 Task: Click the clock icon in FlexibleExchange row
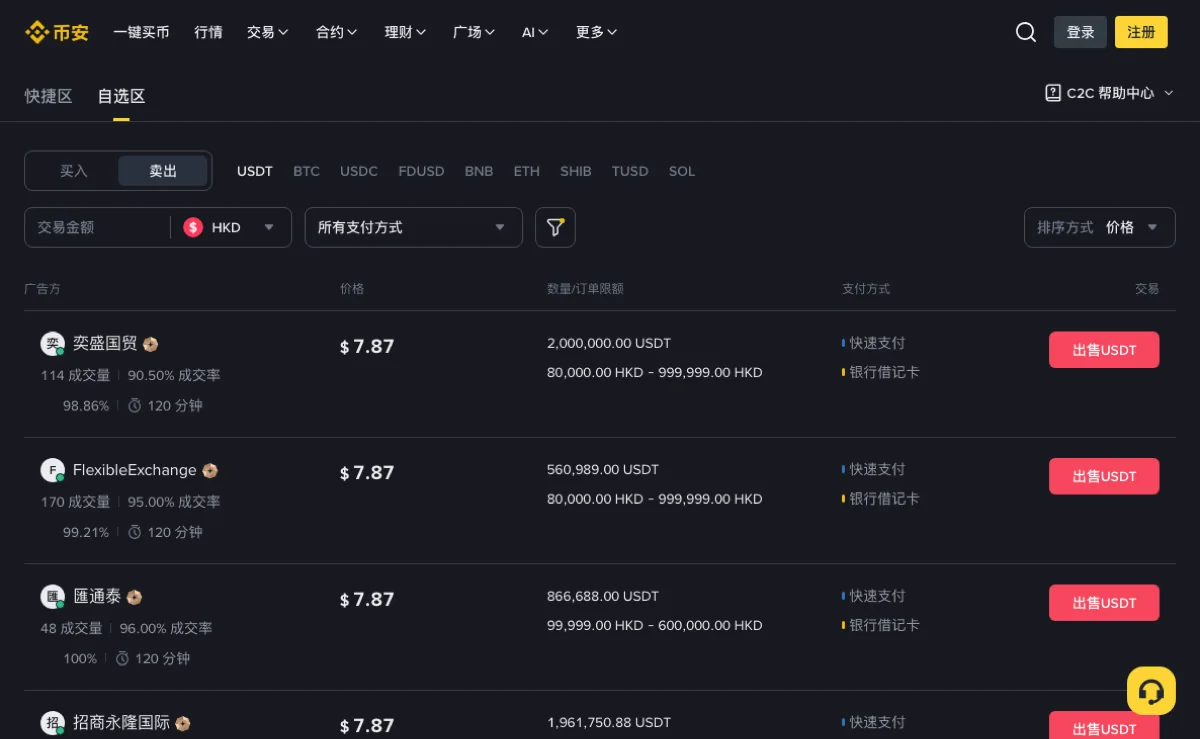click(x=135, y=532)
